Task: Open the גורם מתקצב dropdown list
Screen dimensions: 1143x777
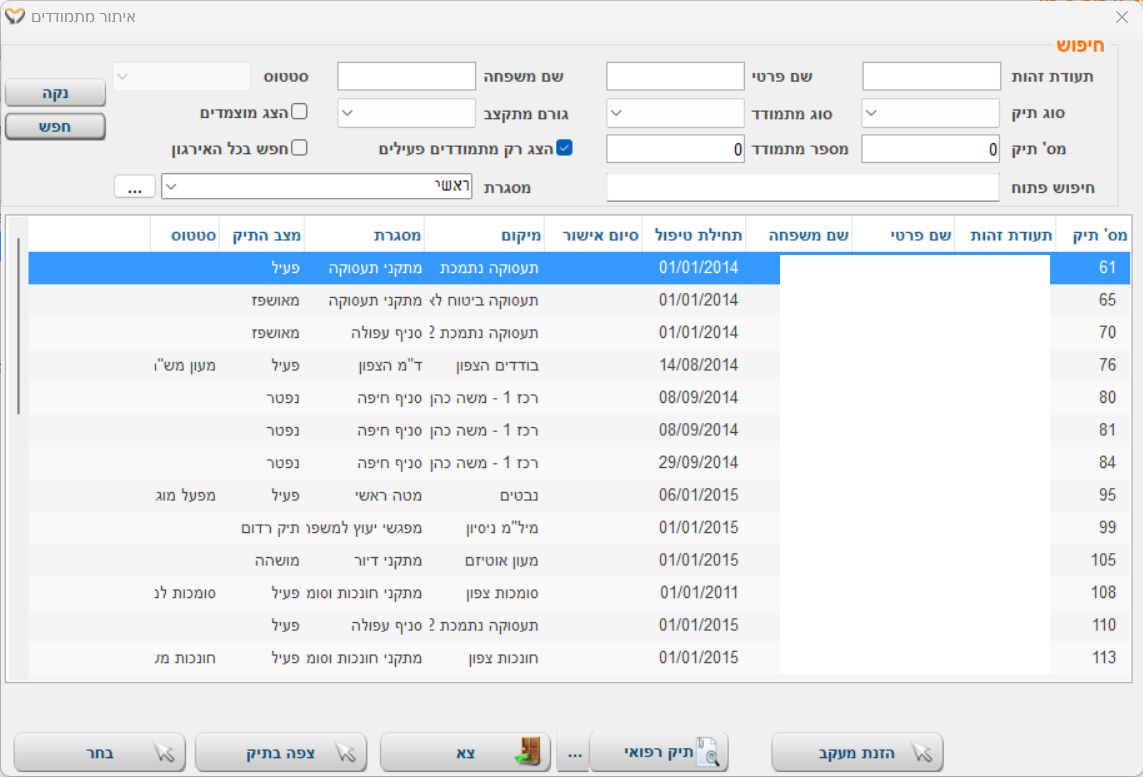Action: click(348, 113)
